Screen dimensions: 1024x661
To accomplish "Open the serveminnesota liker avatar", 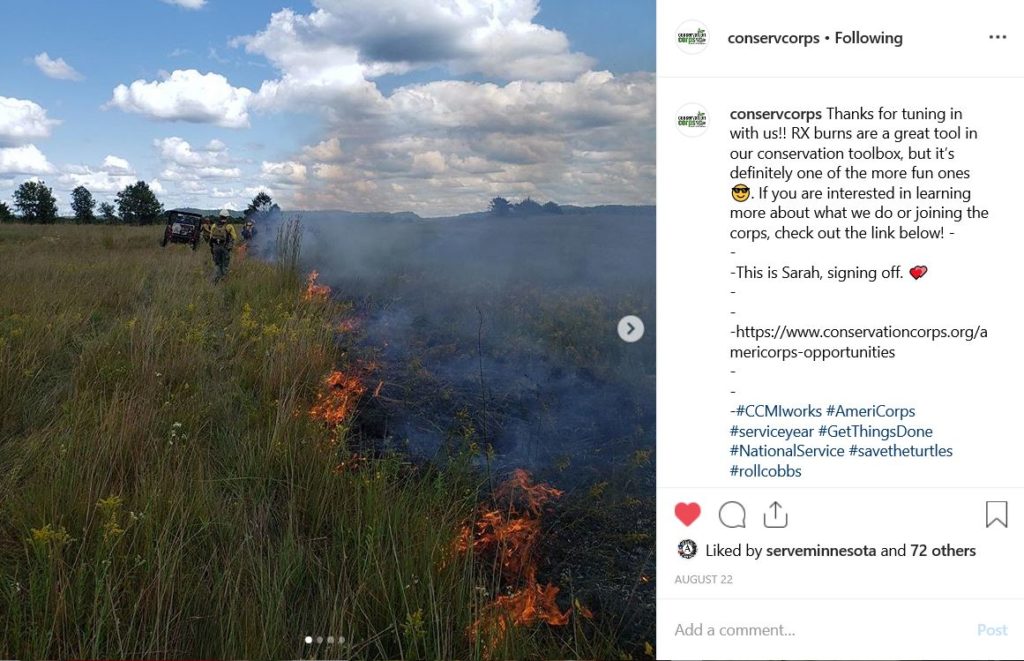I will tap(687, 549).
